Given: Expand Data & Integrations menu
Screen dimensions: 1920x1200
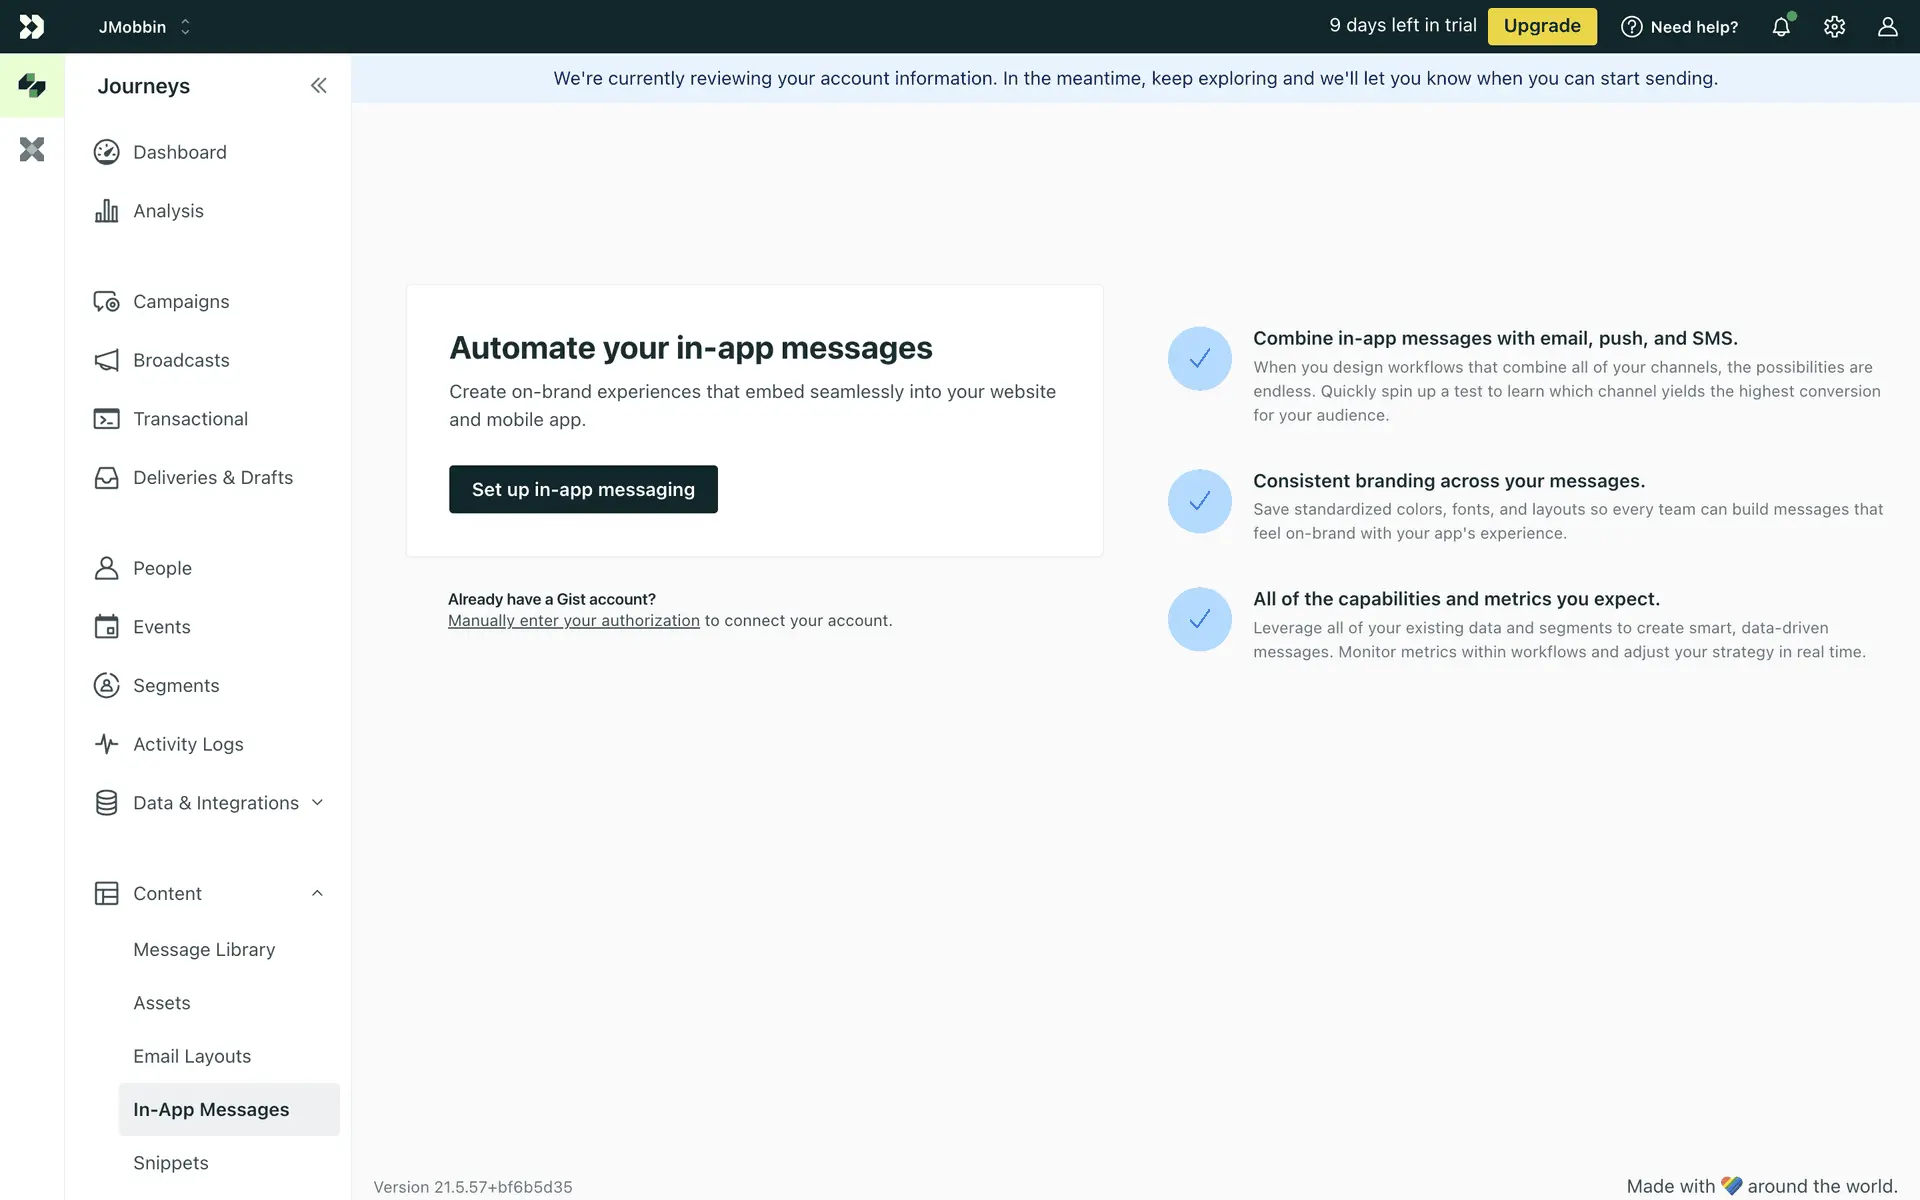Looking at the screenshot, I should click(317, 803).
